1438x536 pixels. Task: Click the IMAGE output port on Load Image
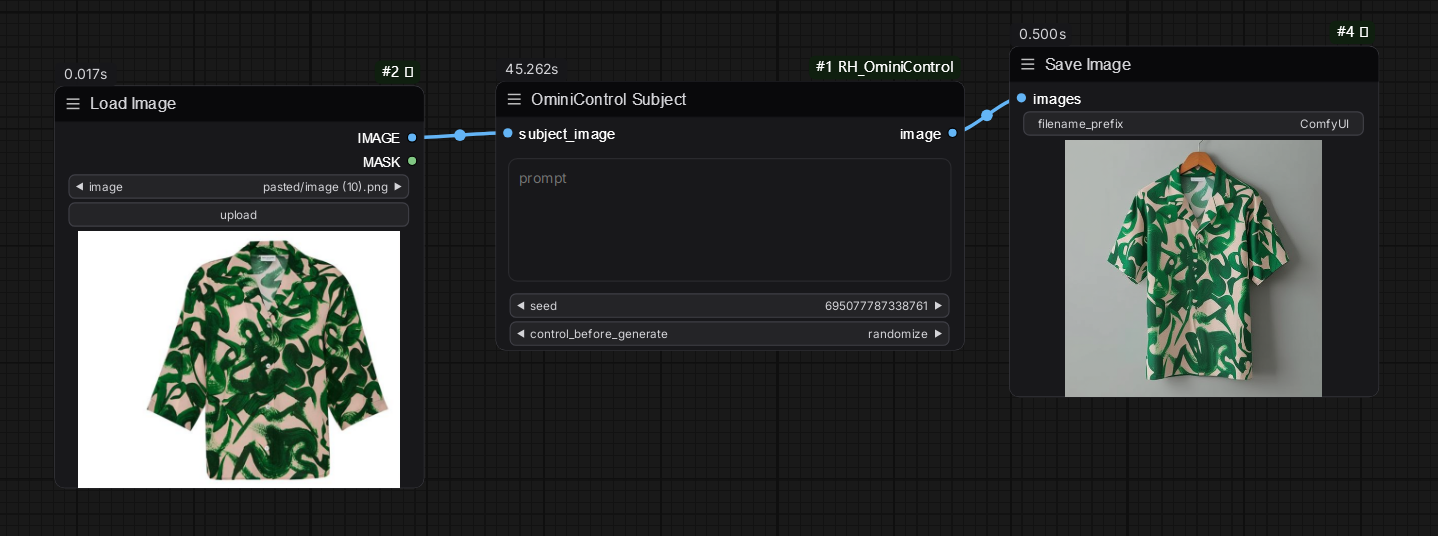tap(412, 138)
